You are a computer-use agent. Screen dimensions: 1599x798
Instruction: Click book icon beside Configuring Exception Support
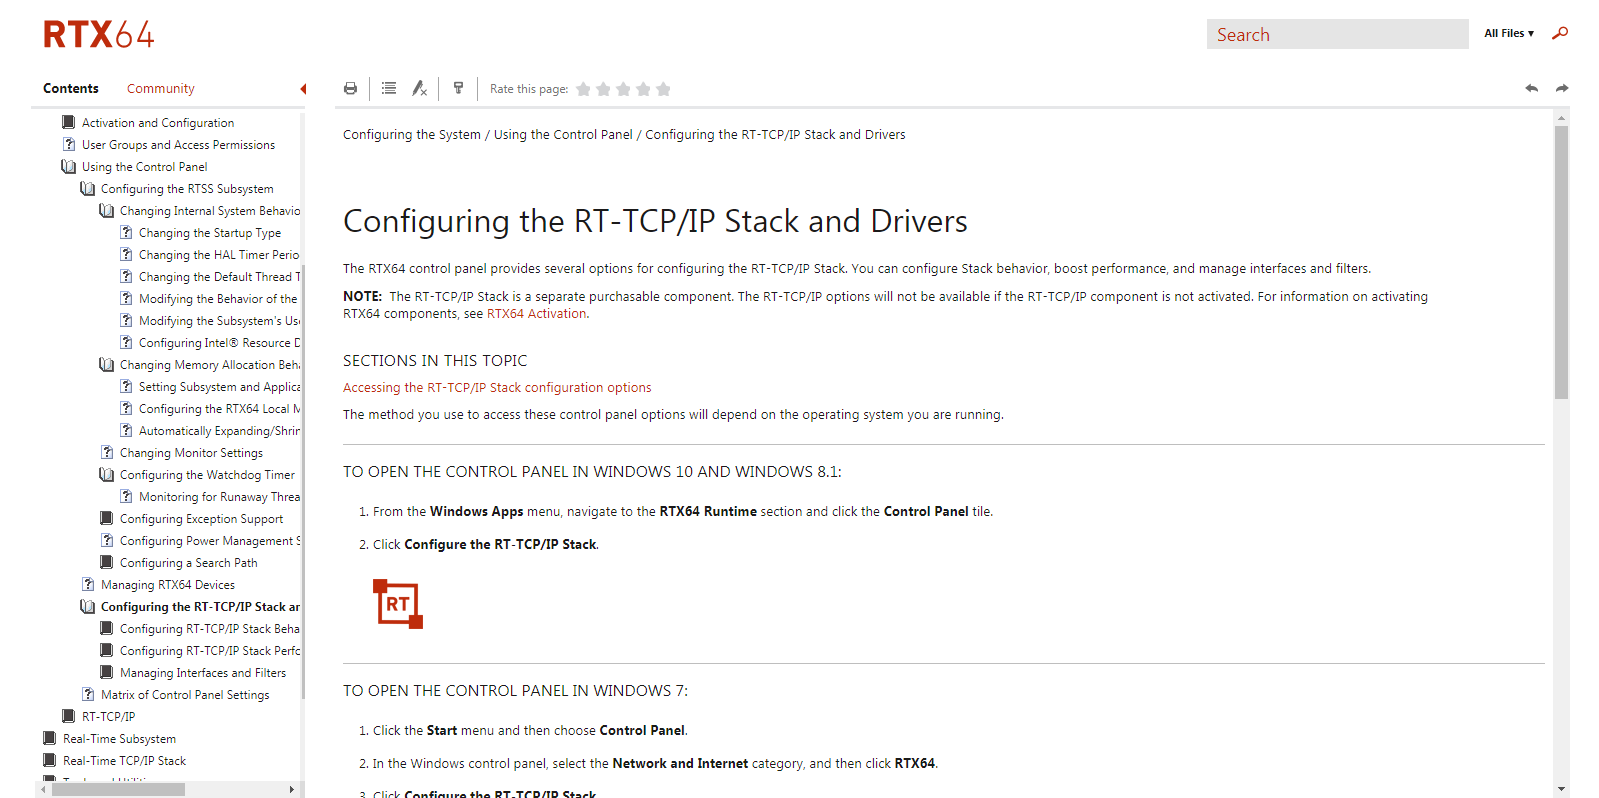click(106, 518)
